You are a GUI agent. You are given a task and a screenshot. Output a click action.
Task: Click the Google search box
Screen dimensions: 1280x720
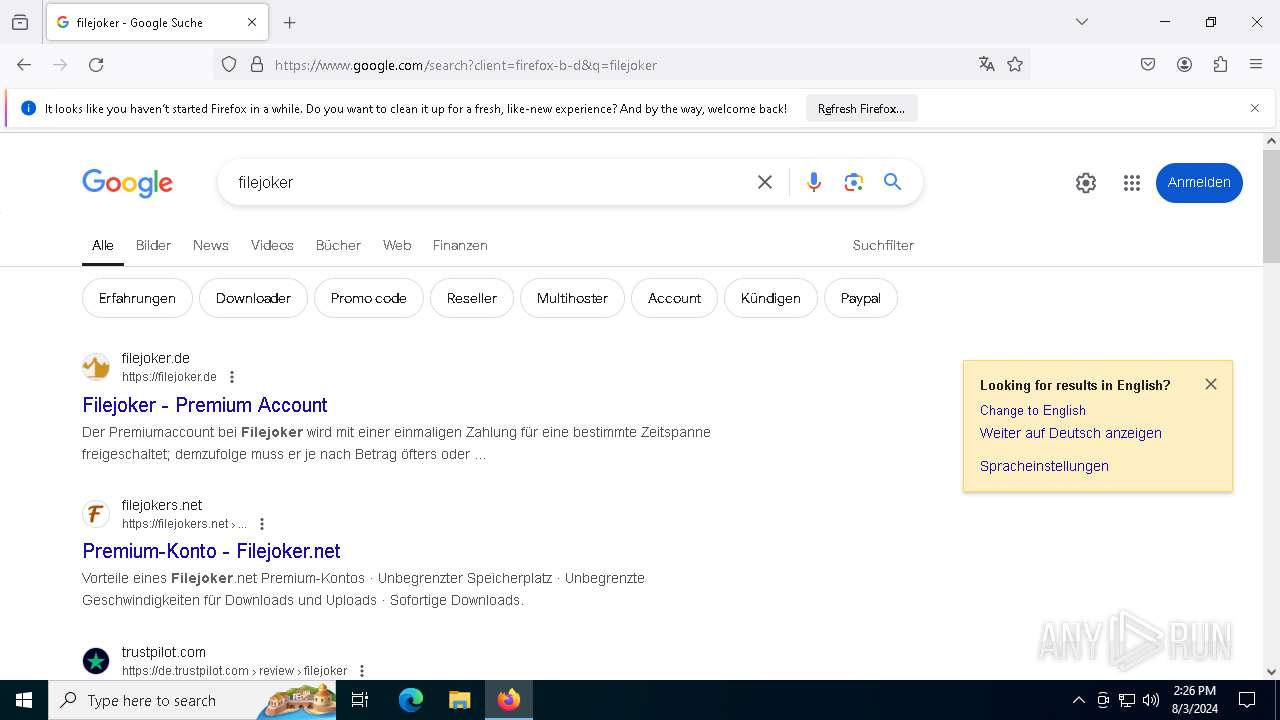(490, 182)
